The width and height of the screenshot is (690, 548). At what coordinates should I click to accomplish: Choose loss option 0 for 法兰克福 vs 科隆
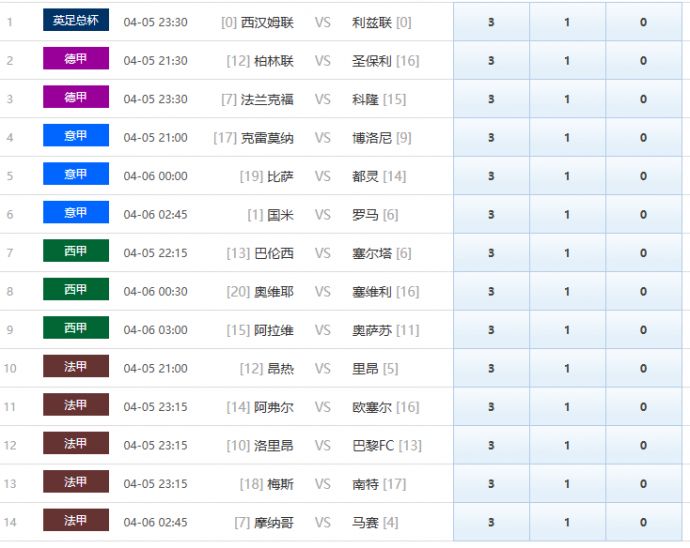point(643,99)
